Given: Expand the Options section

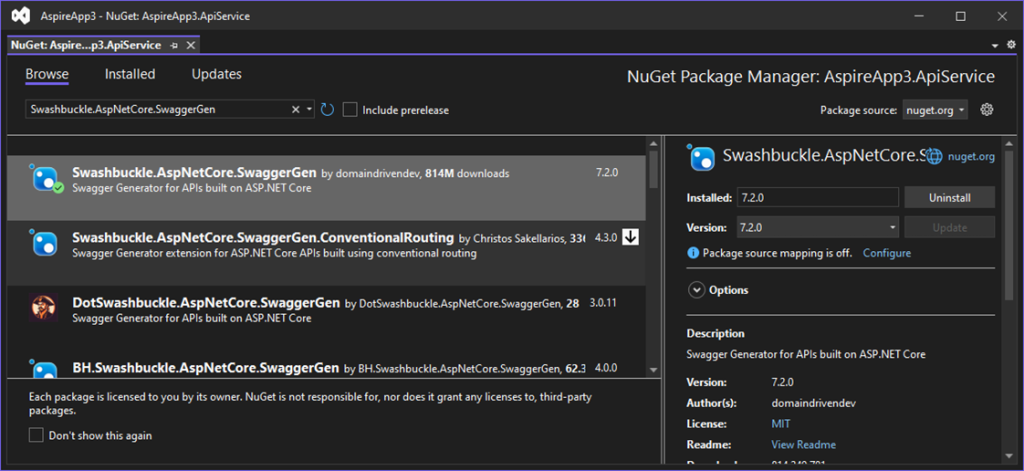Looking at the screenshot, I should [697, 289].
